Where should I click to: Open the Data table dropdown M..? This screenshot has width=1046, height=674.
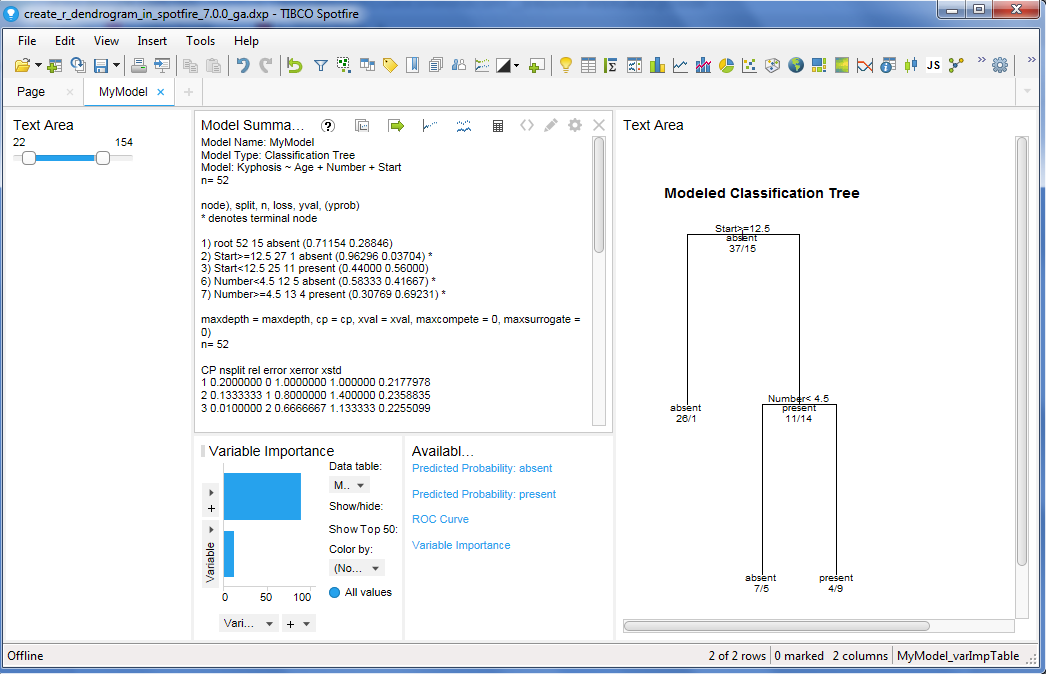pos(350,485)
